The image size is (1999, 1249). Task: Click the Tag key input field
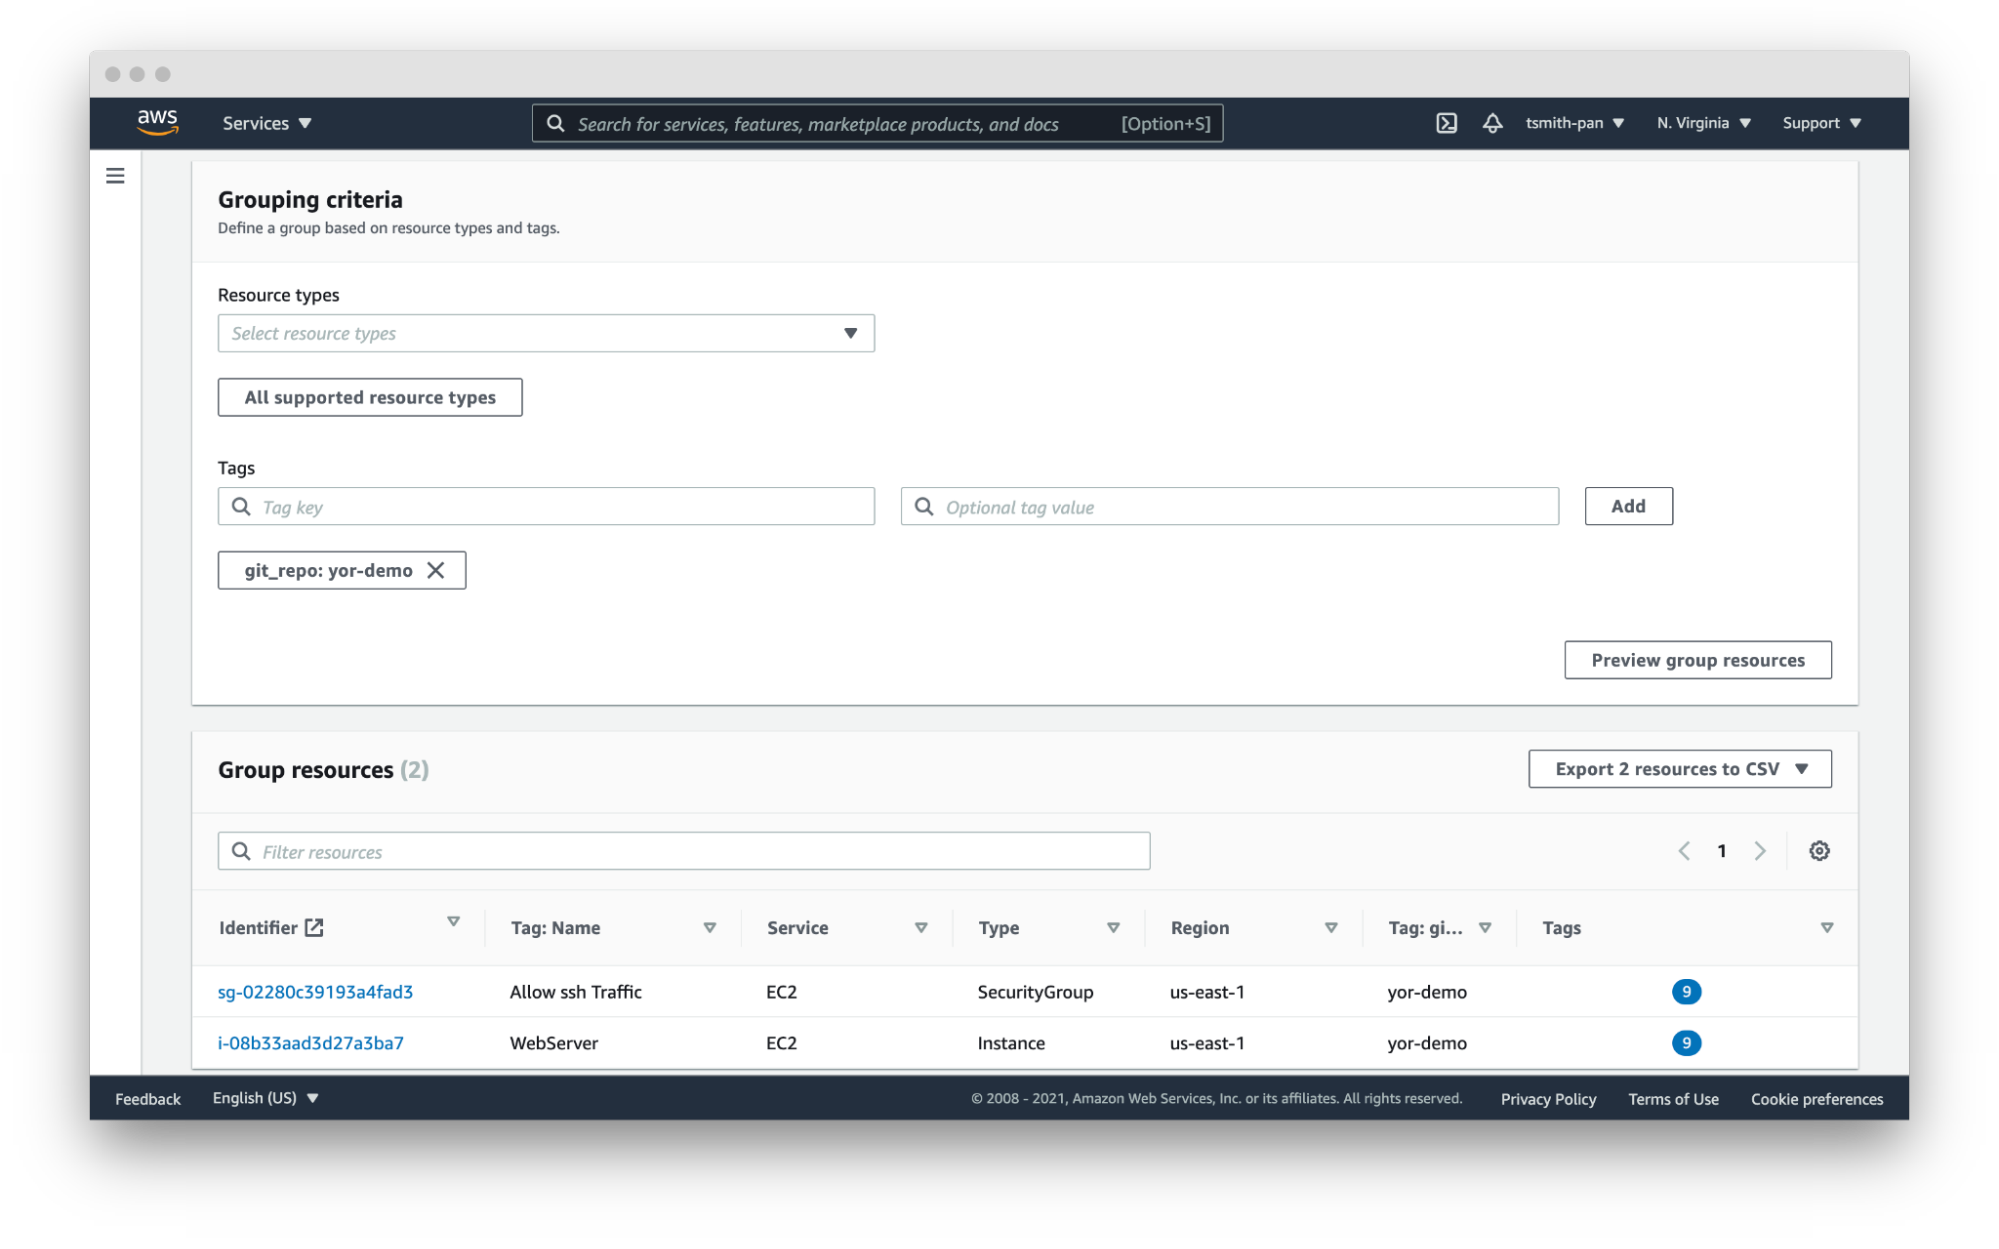(546, 506)
